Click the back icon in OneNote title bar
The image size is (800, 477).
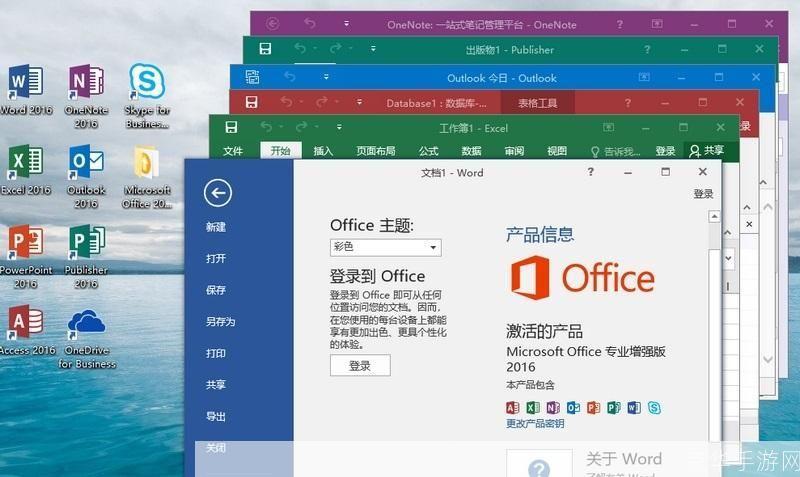tap(273, 23)
